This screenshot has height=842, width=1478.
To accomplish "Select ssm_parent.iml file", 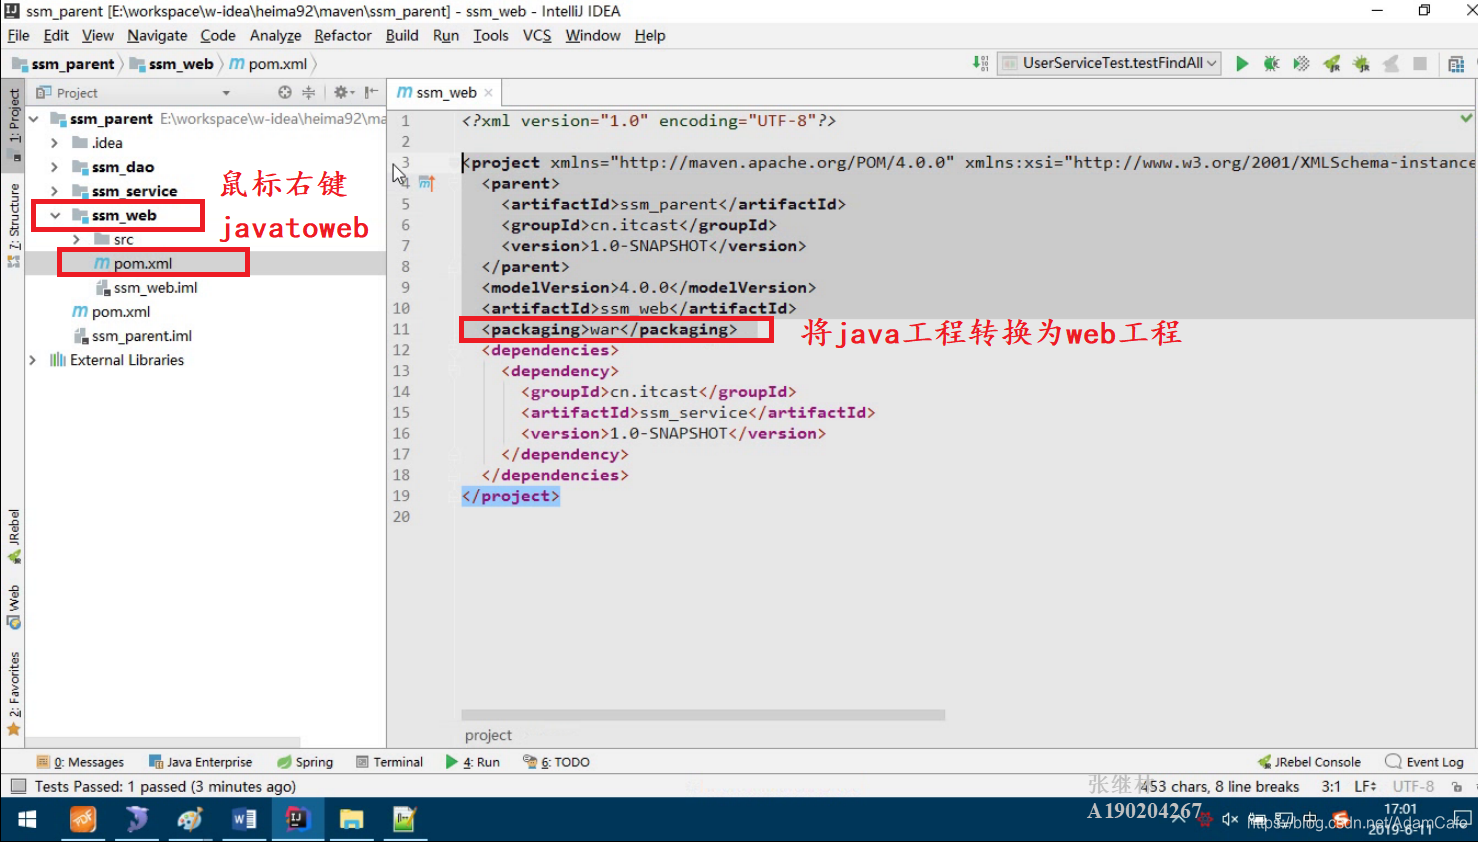I will (x=132, y=336).
